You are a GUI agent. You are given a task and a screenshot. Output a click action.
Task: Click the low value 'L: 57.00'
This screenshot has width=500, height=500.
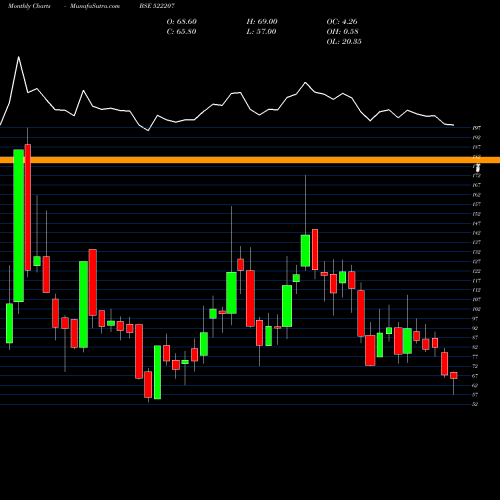(x=261, y=32)
